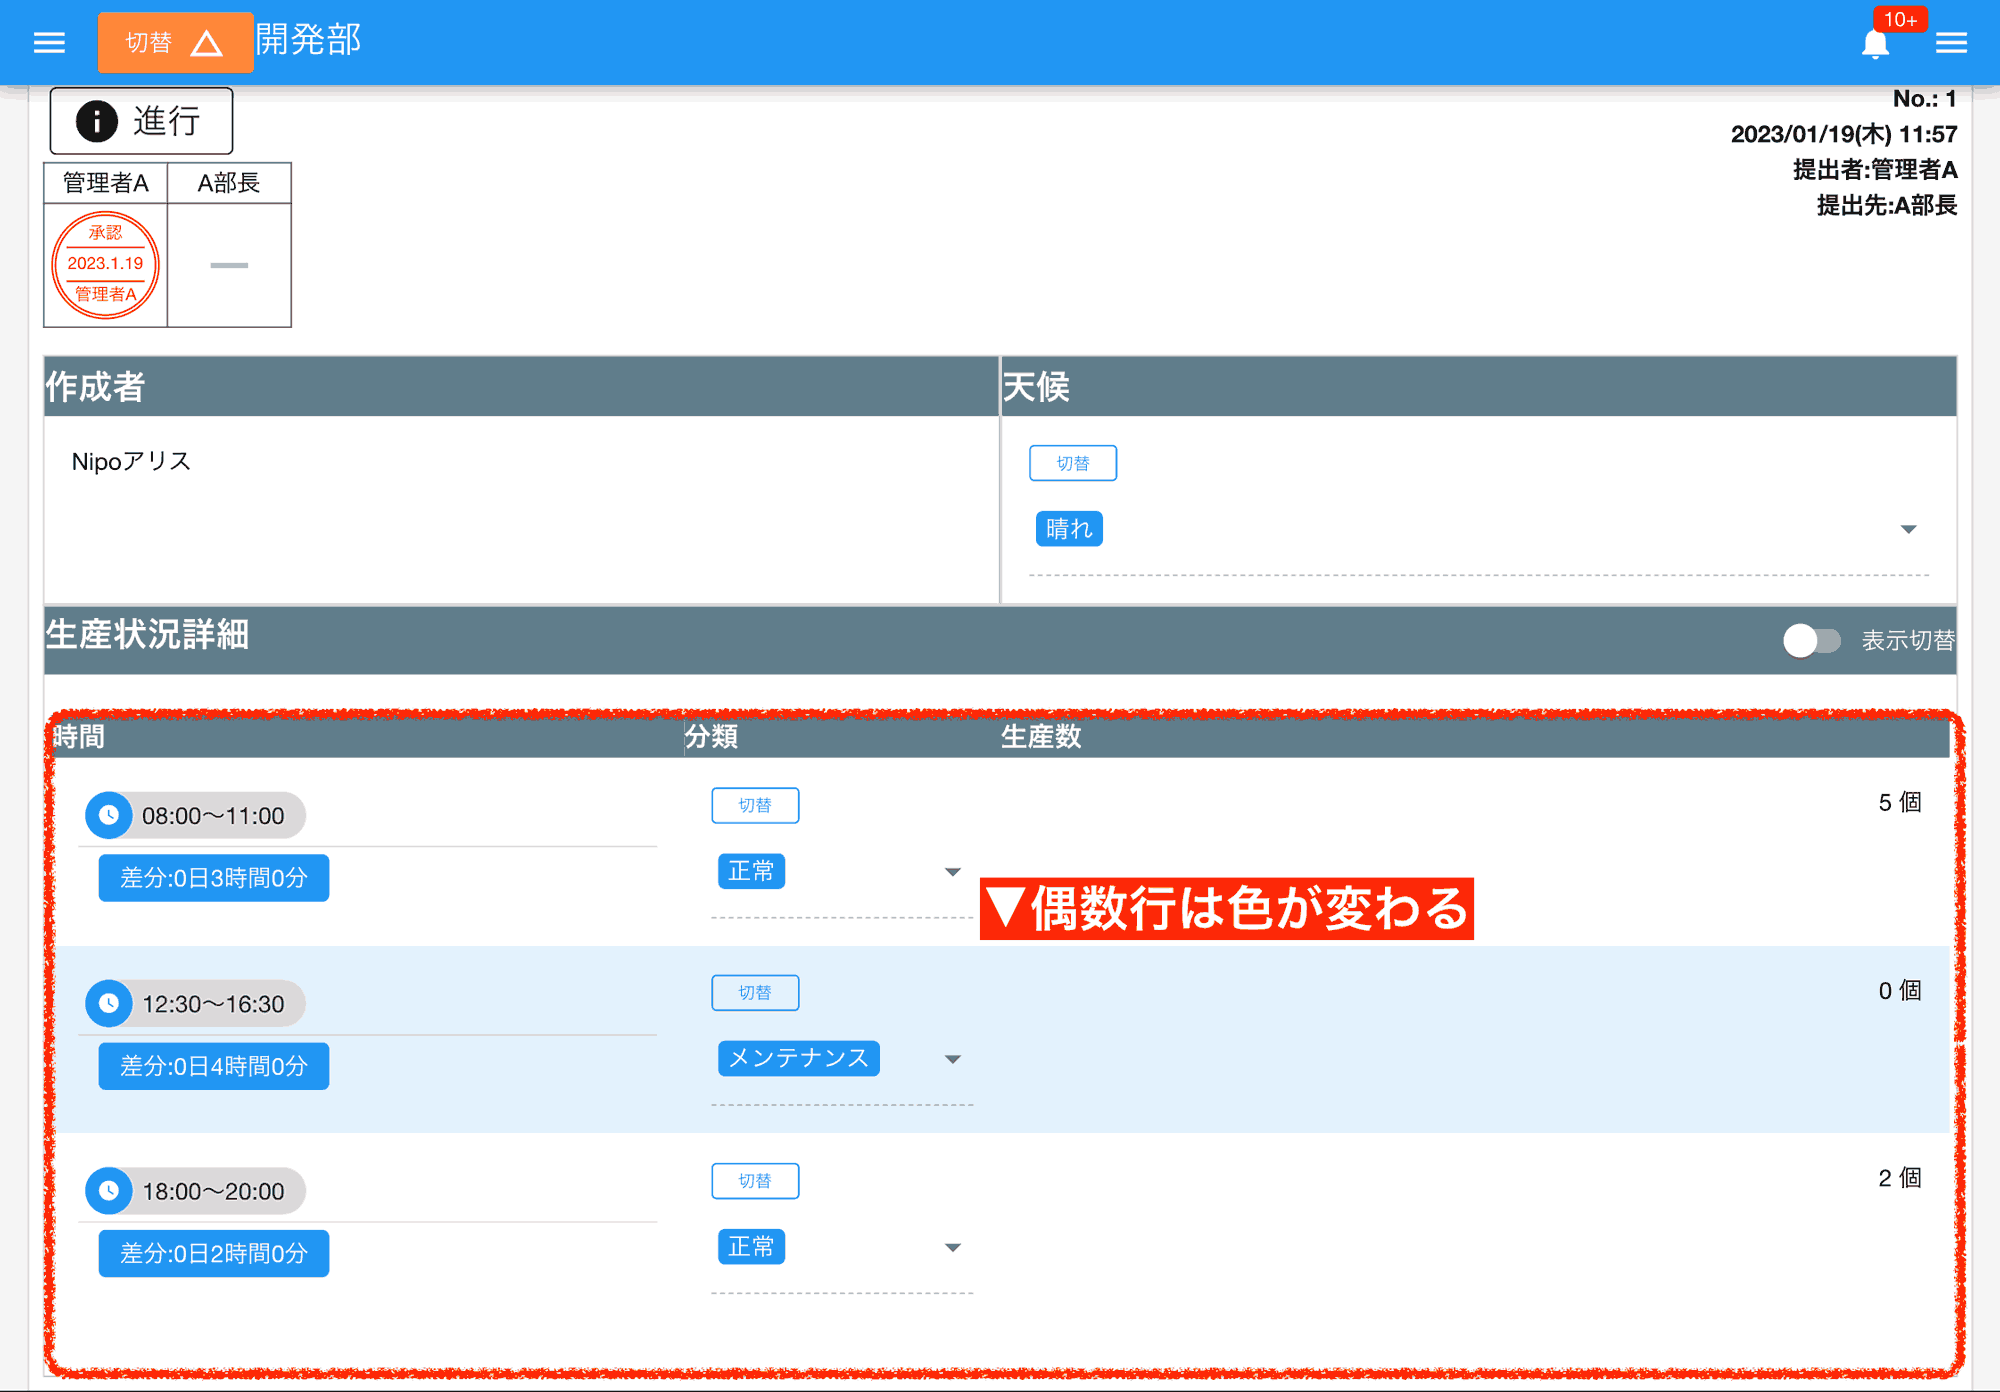The width and height of the screenshot is (2000, 1392).
Task: Open notifications via the bell icon
Action: tap(1876, 44)
